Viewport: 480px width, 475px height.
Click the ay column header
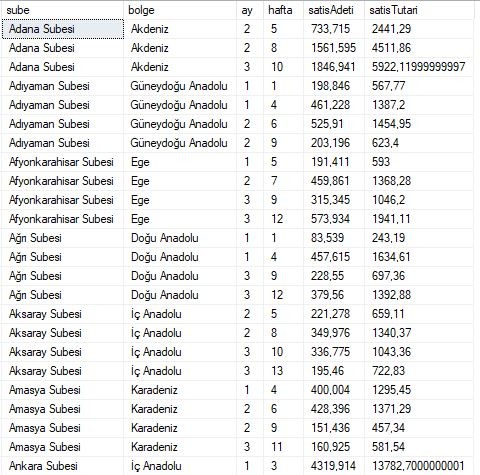[250, 10]
